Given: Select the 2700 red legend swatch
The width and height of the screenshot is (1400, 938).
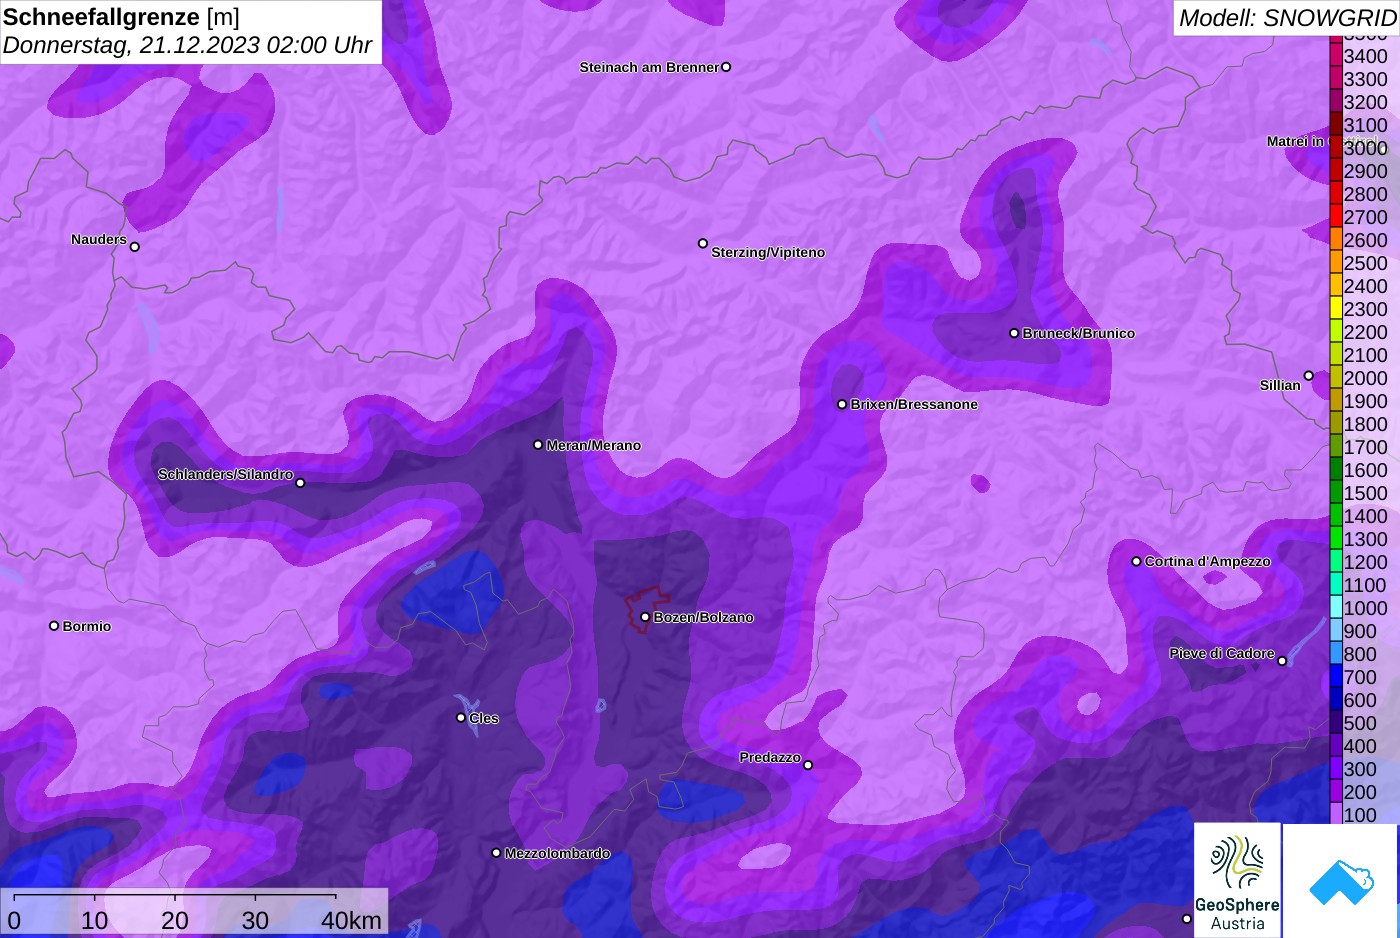Looking at the screenshot, I should click(x=1335, y=217).
